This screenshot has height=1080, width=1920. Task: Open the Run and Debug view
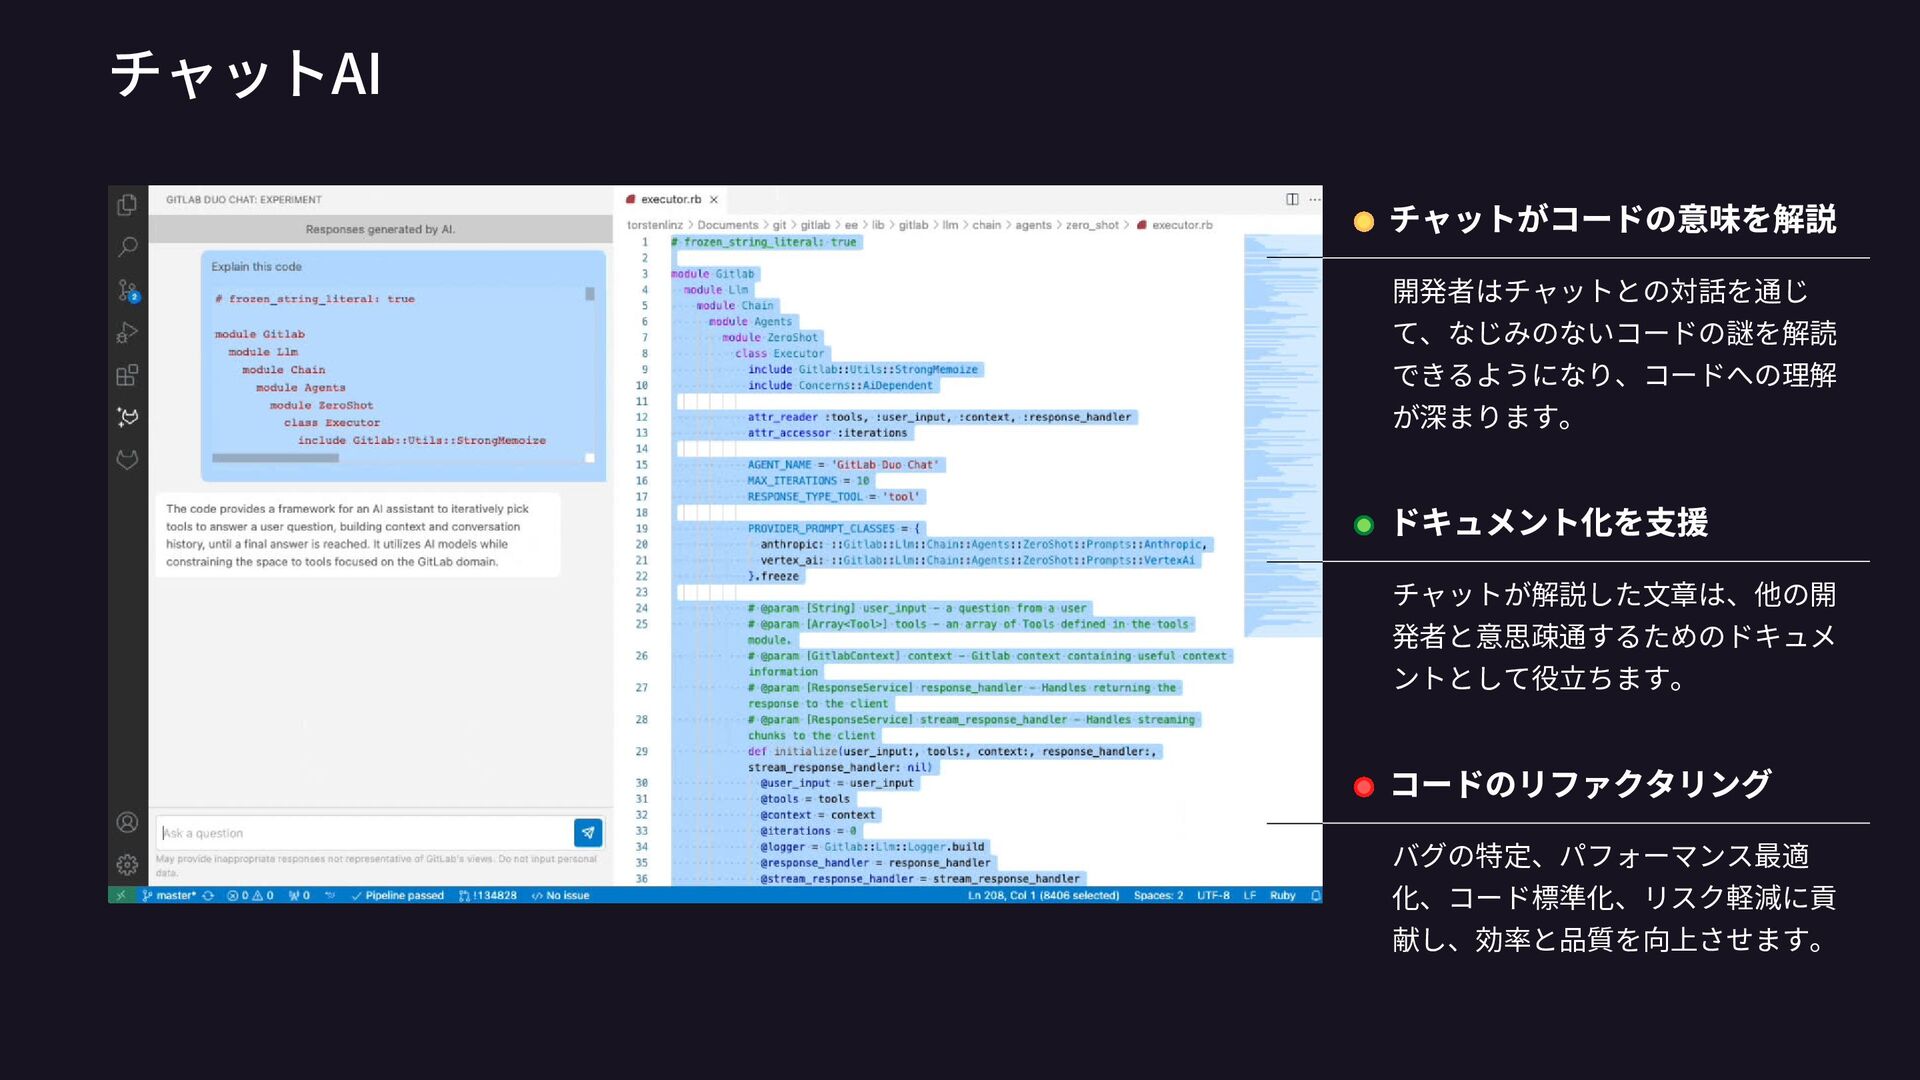click(x=127, y=333)
